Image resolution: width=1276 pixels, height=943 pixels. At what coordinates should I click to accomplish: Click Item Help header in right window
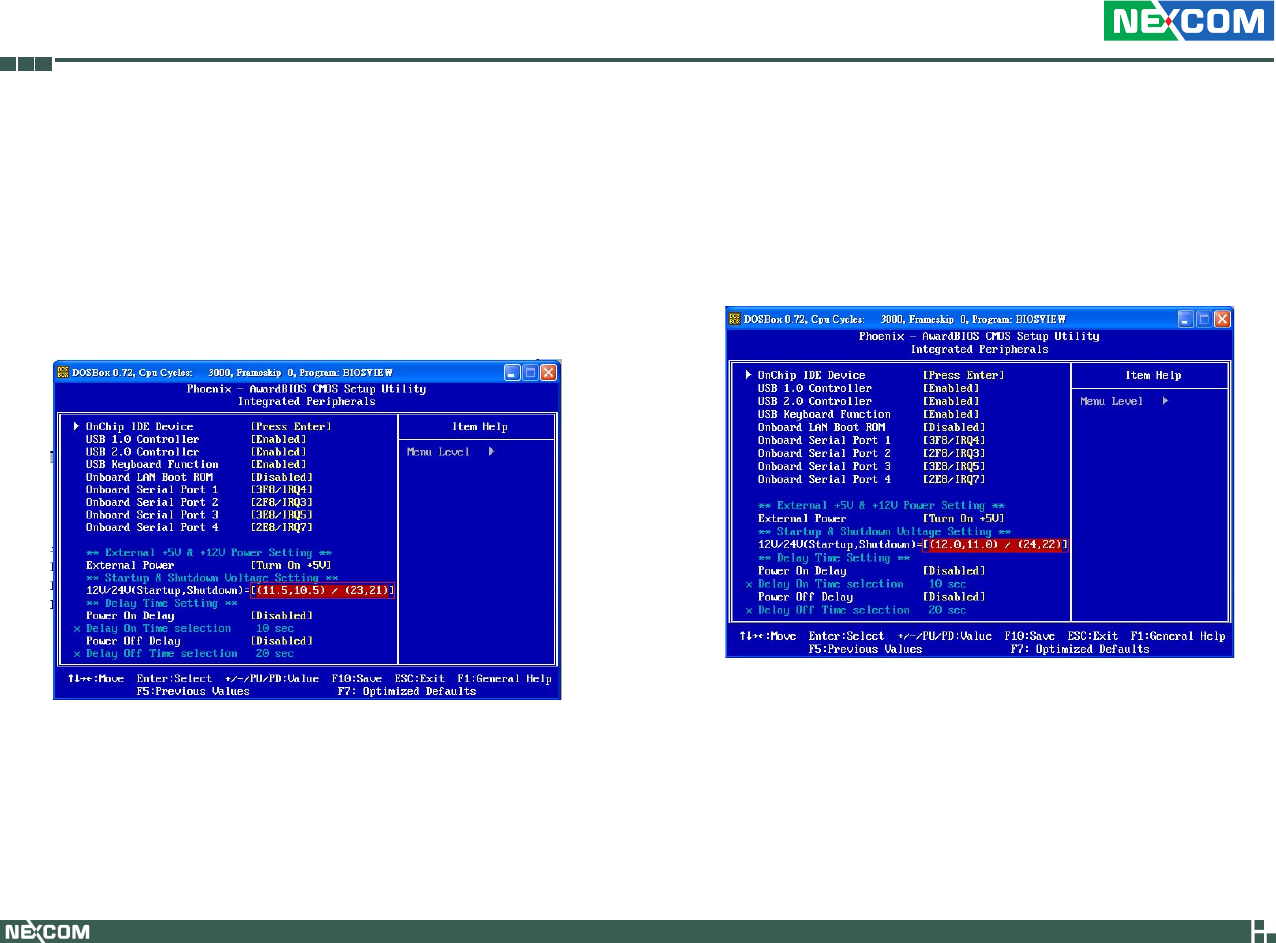coord(1153,376)
